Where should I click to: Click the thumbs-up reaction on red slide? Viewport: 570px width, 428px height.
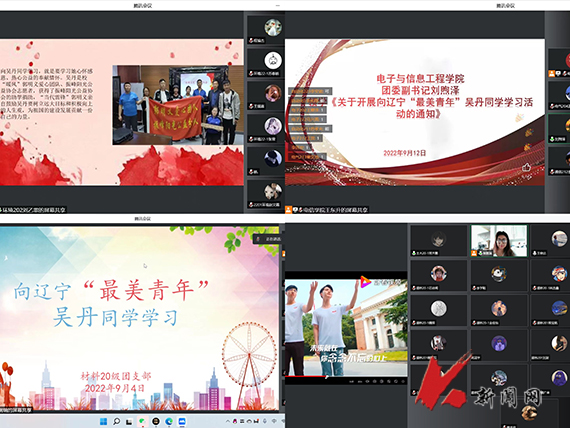click(526, 167)
